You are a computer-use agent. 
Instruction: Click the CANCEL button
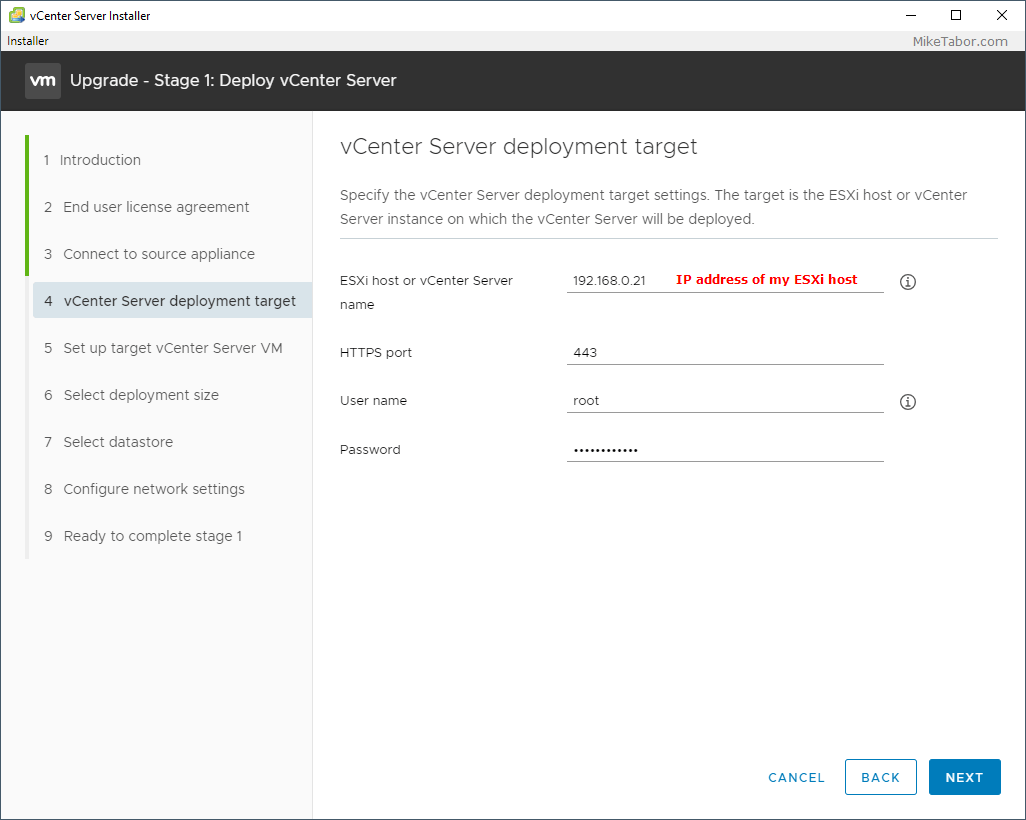click(796, 777)
